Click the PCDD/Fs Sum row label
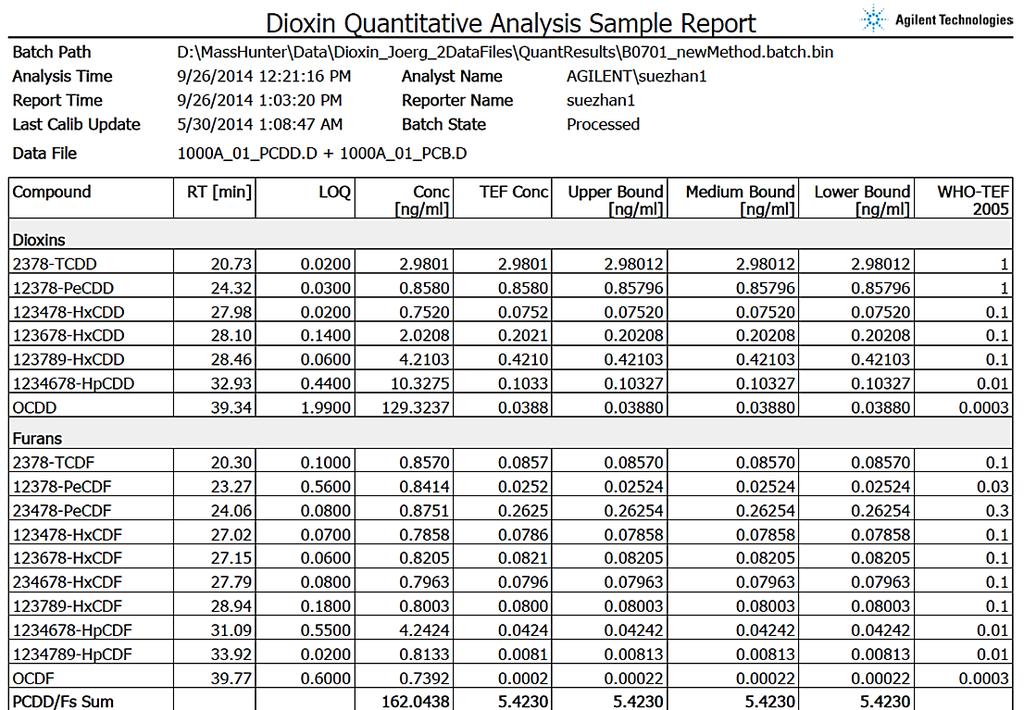Viewport: 1024px width, 710px height. click(63, 702)
